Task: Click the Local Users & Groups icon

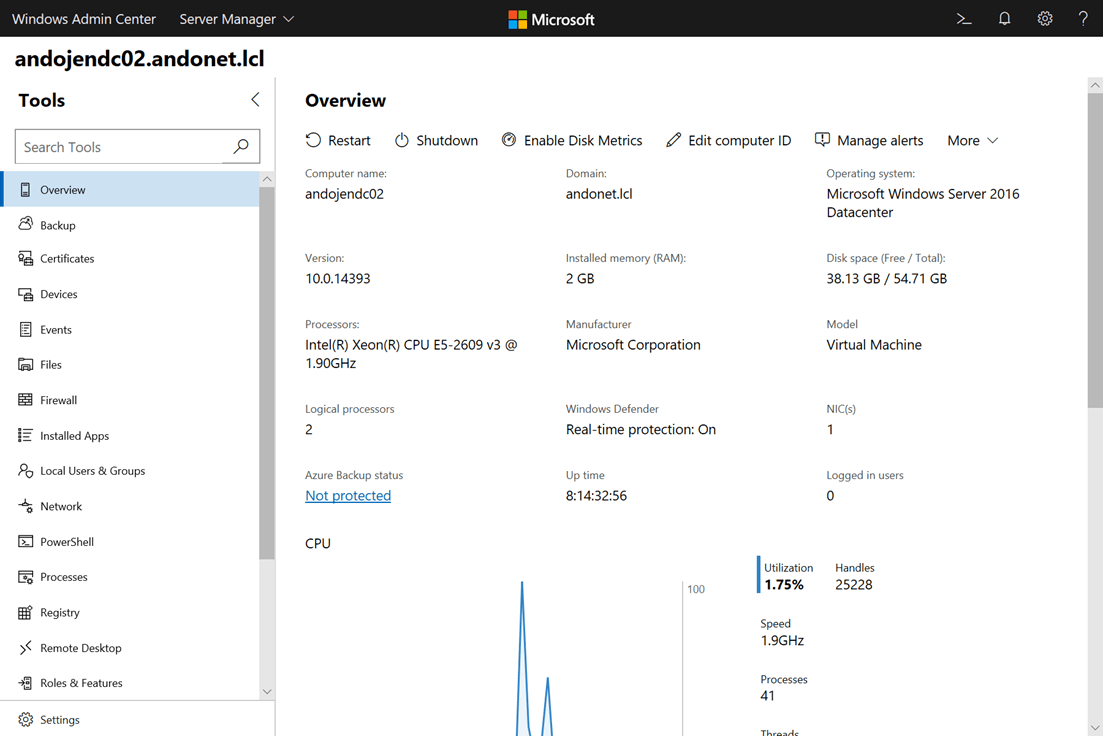Action: 25,471
